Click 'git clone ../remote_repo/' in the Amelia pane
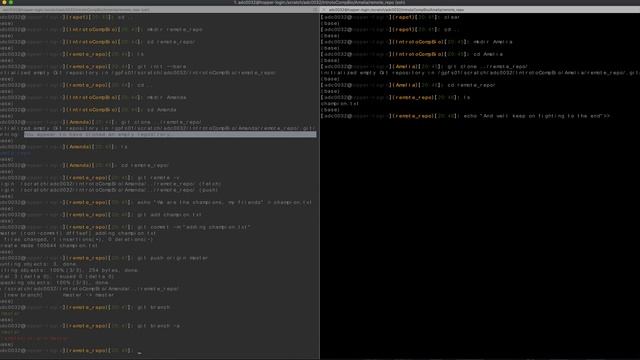The image size is (640, 360). coord(487,67)
